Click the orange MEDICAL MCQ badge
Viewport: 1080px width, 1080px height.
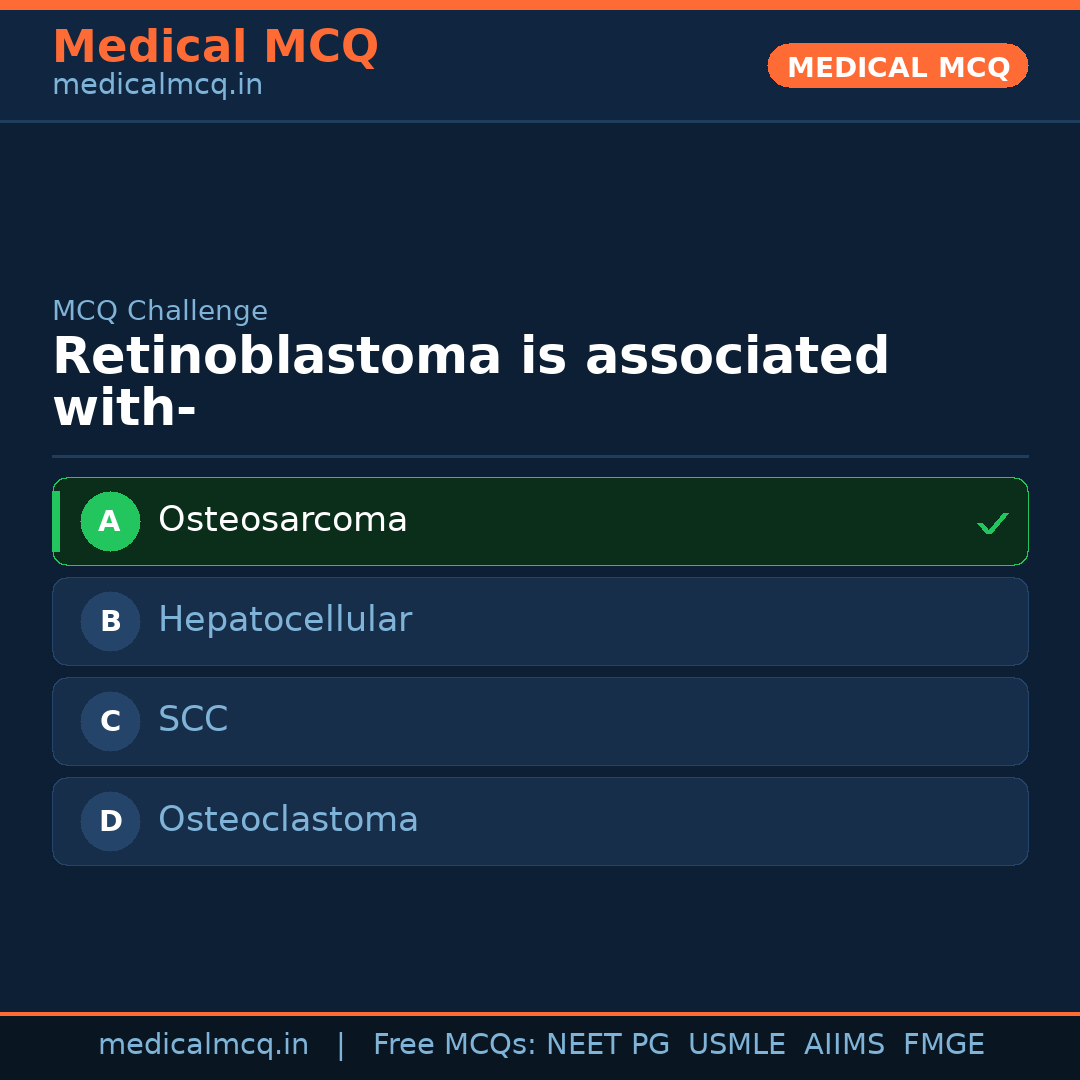point(897,66)
